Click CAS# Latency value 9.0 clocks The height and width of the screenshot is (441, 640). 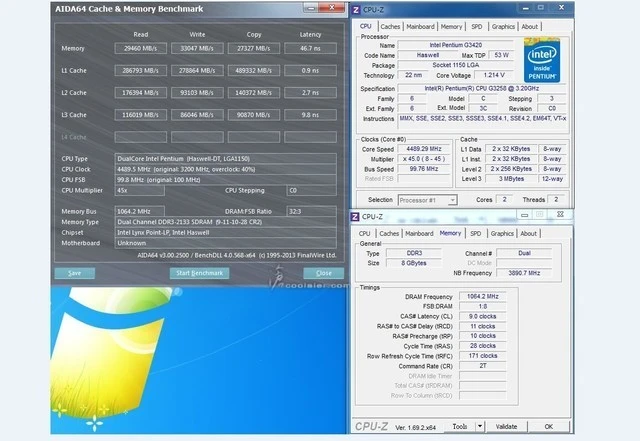tap(482, 316)
